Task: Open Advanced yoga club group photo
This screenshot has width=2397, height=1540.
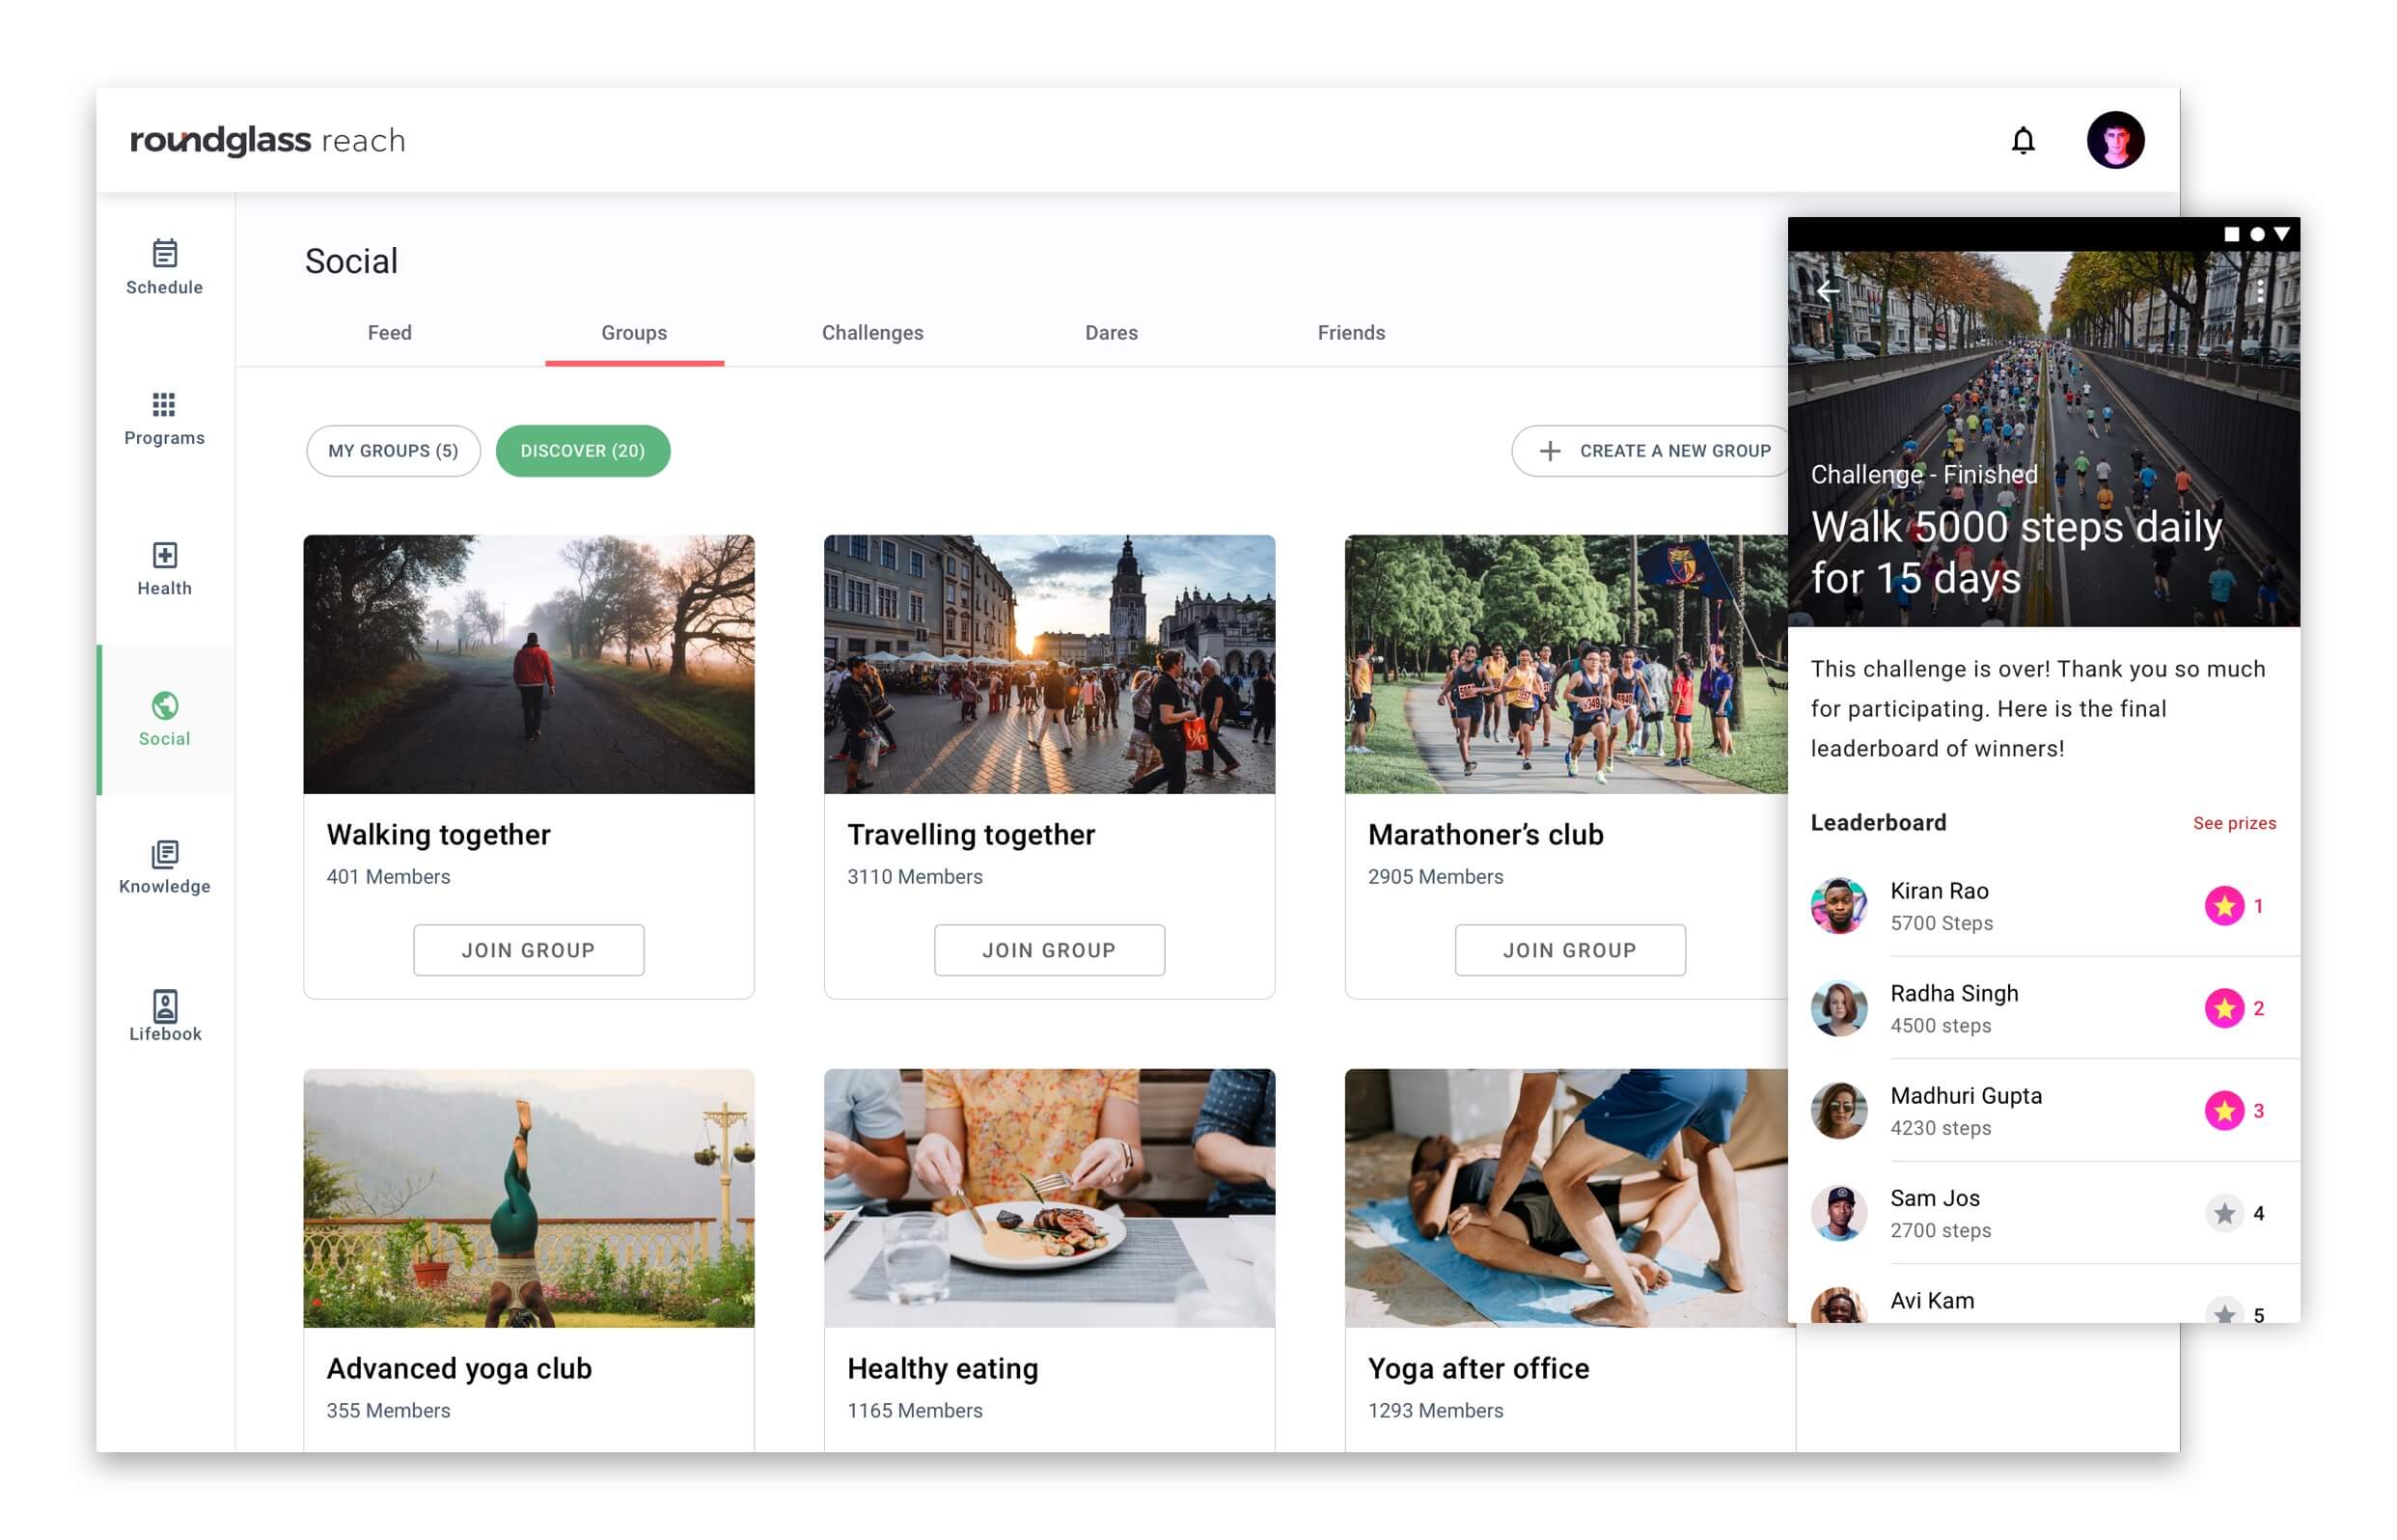Action: pyautogui.click(x=529, y=1198)
